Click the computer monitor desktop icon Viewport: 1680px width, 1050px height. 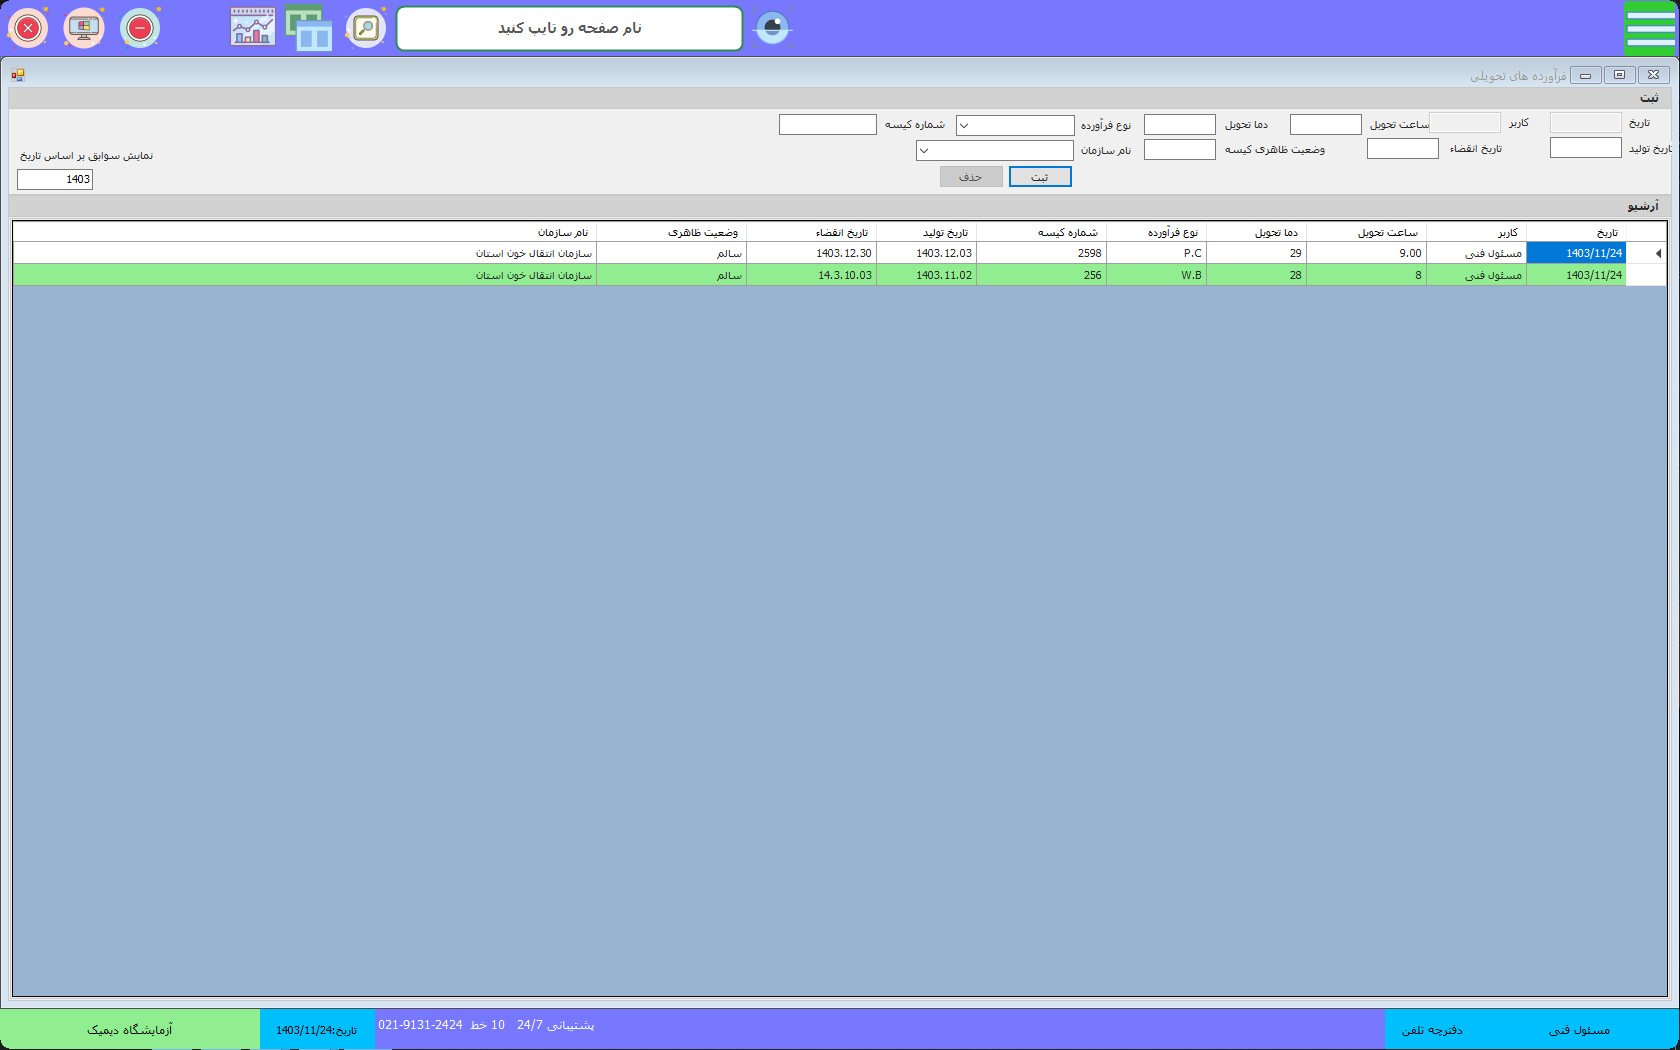pos(84,28)
